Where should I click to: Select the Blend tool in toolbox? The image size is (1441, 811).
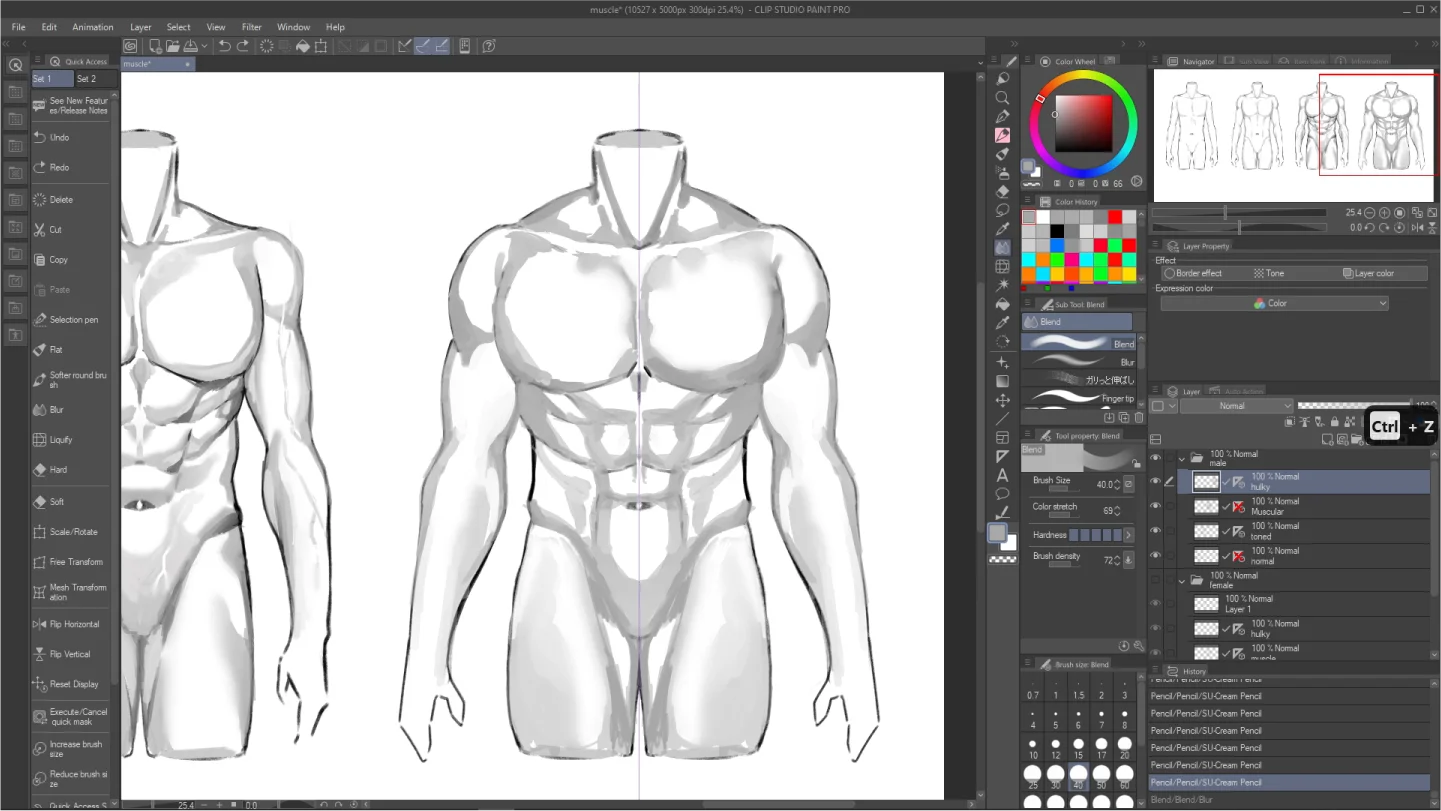tap(1002, 247)
